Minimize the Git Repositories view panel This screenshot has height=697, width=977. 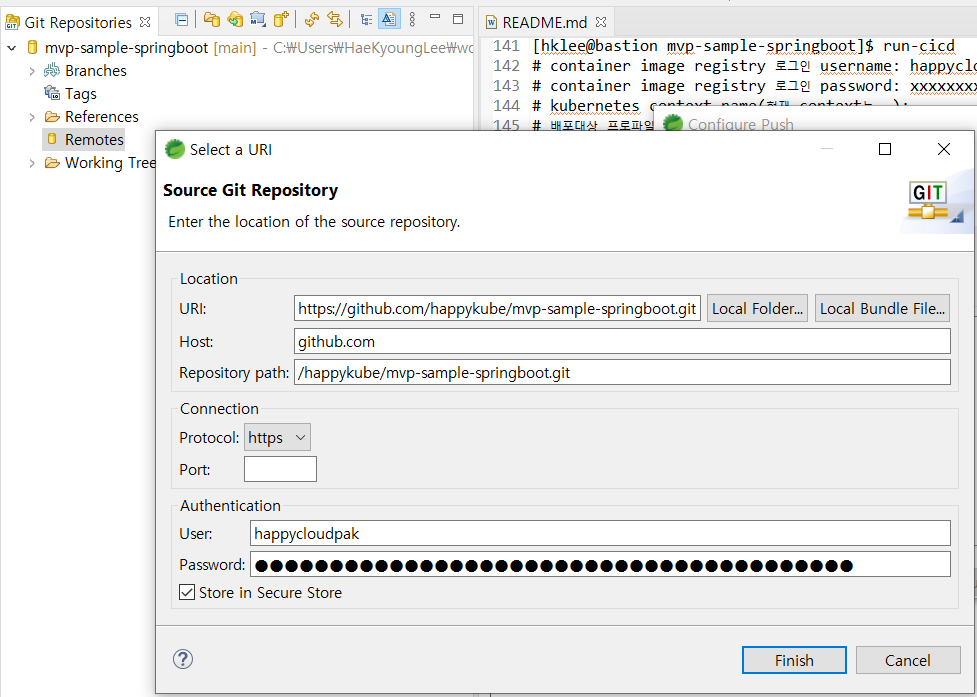pyautogui.click(x=435, y=17)
